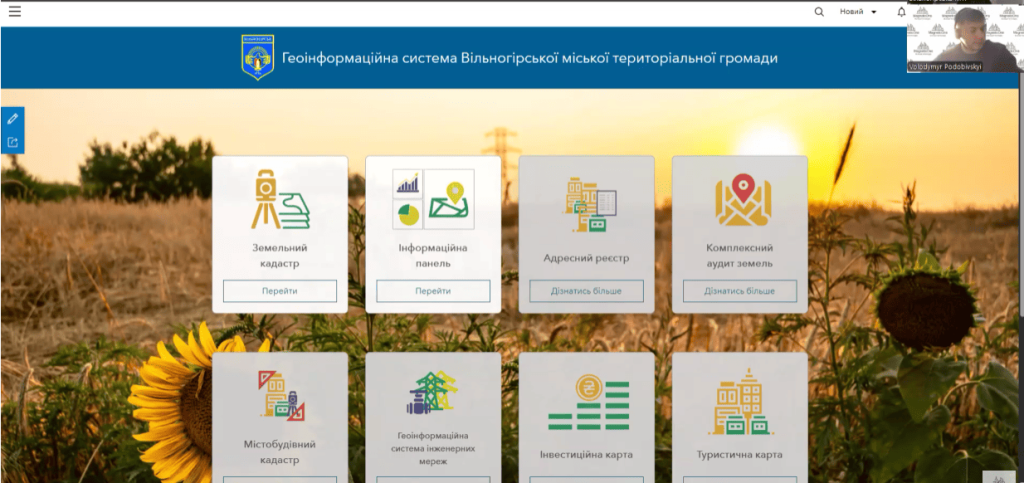The height and width of the screenshot is (483, 1024).
Task: Click Volodymyr Podobivskyi video thumbnail
Action: pyautogui.click(x=965, y=37)
